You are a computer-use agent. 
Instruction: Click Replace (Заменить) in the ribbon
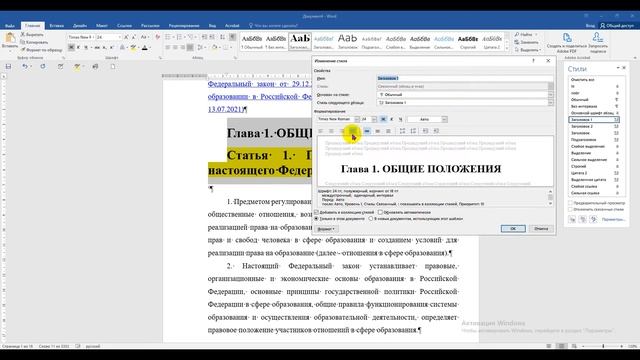(x=527, y=42)
